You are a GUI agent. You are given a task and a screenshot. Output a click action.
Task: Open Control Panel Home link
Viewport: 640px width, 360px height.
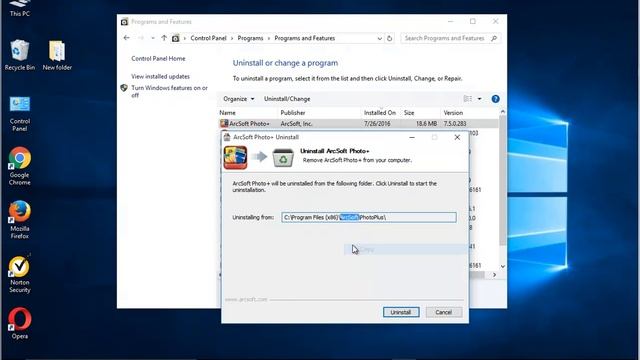[158, 59]
